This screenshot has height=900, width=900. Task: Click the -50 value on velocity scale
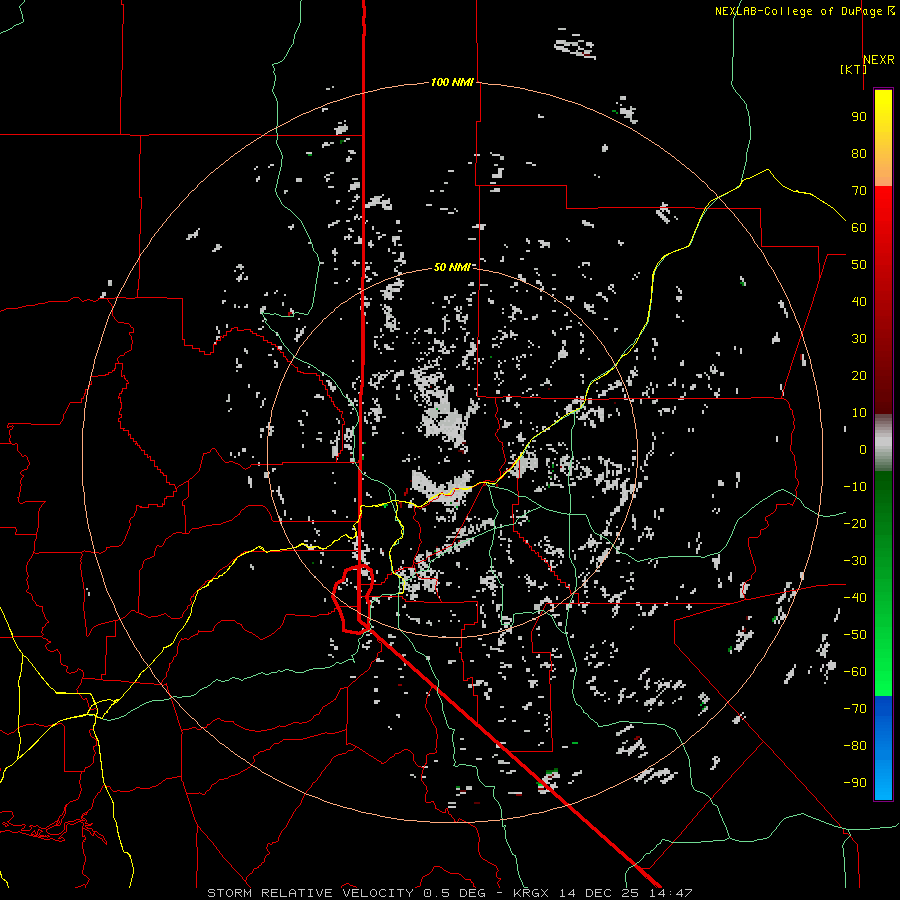coord(855,635)
